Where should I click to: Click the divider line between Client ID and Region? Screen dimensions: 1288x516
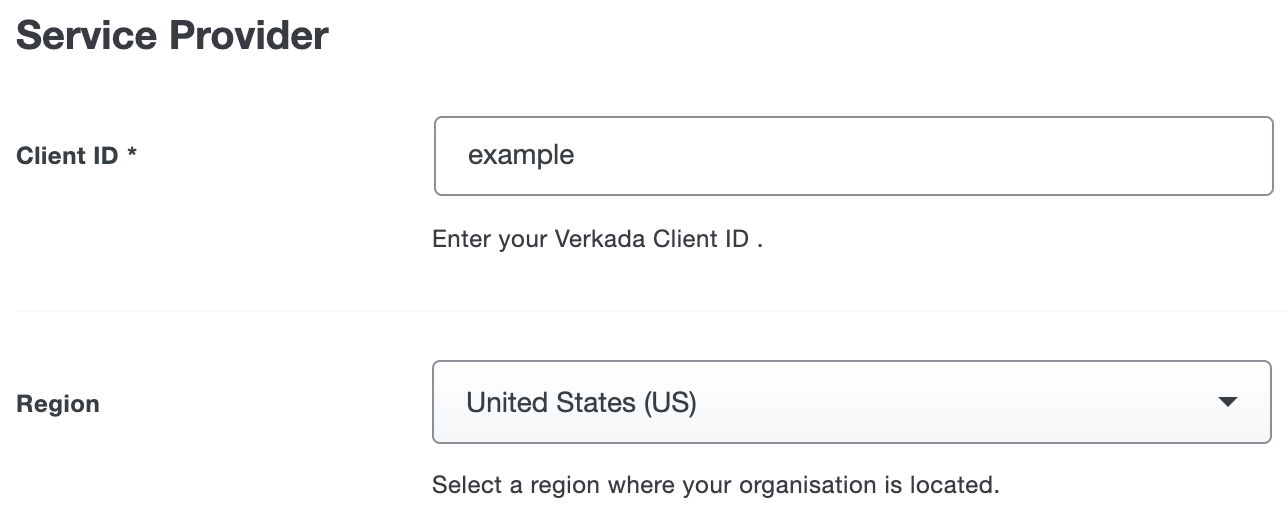650,311
